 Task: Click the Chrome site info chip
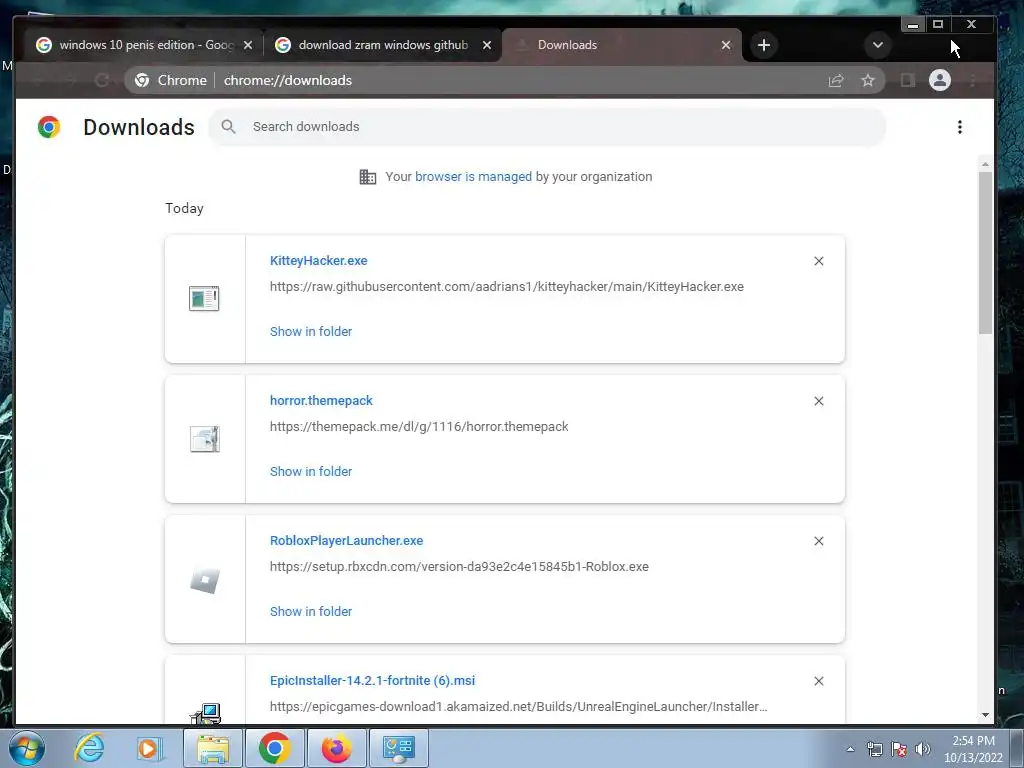point(170,80)
